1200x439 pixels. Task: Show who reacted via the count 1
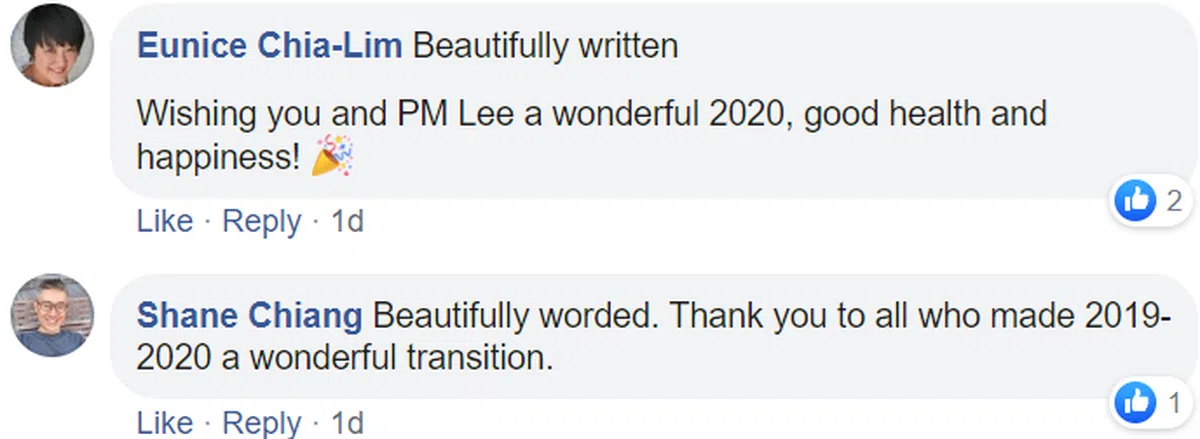pos(1174,404)
